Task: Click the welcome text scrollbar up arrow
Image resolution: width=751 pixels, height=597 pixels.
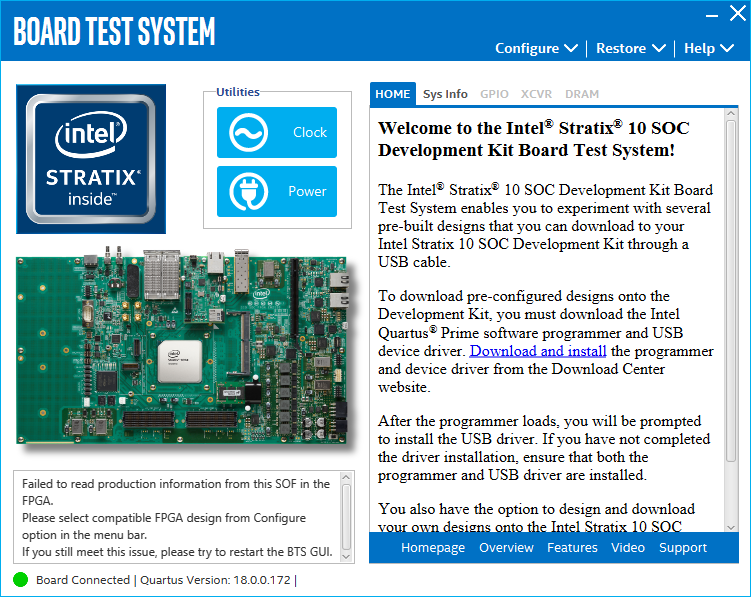Action: [731, 114]
